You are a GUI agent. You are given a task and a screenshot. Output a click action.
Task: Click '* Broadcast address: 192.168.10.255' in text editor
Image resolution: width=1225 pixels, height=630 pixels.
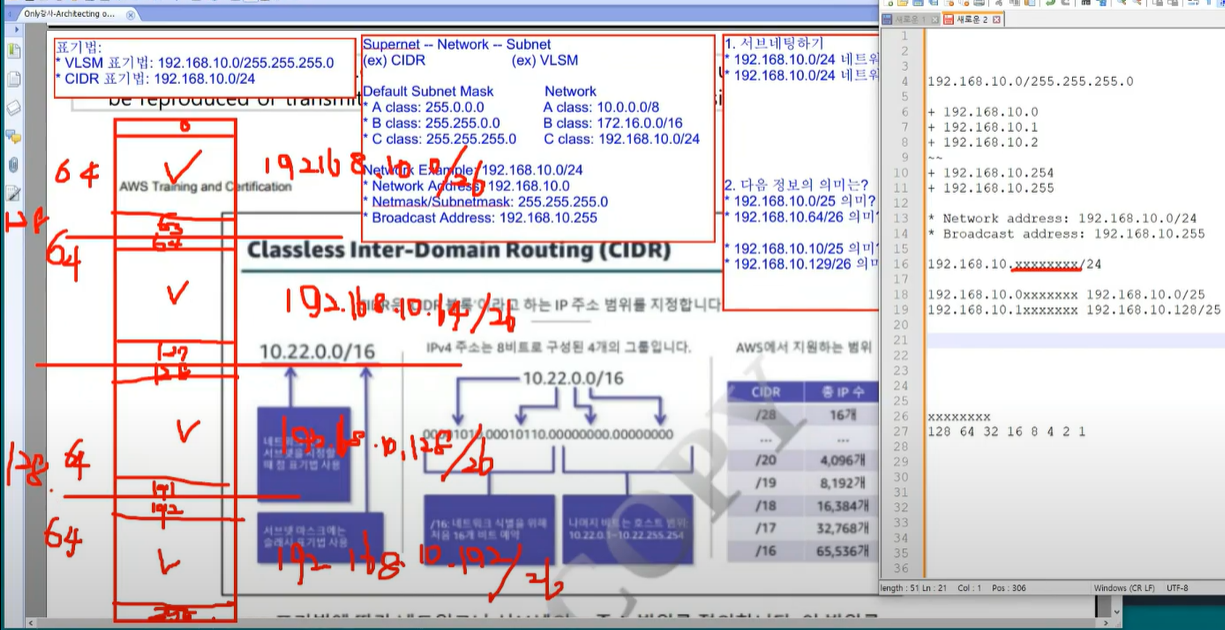1065,234
